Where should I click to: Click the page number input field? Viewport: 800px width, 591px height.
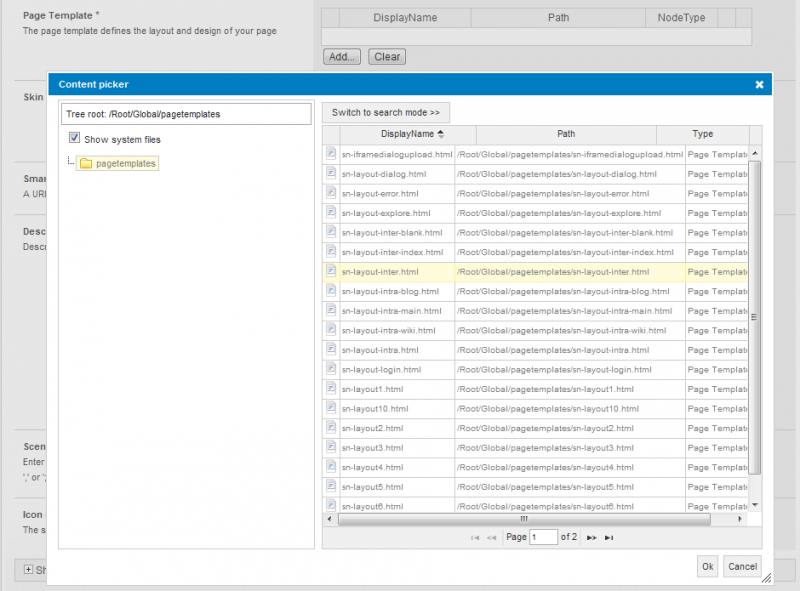click(x=543, y=537)
